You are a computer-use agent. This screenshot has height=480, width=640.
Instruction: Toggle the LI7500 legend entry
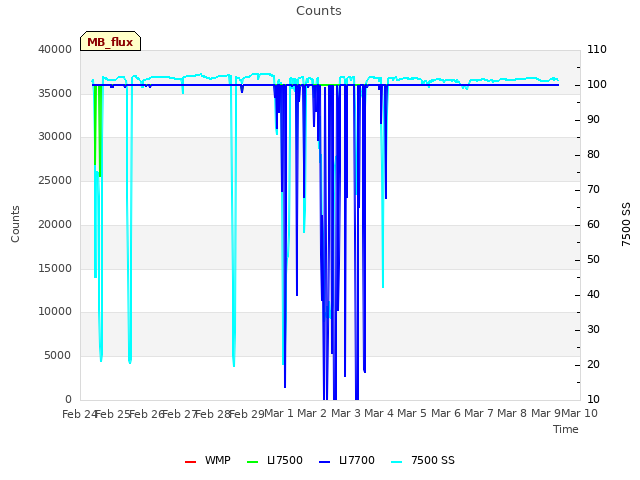275,460
